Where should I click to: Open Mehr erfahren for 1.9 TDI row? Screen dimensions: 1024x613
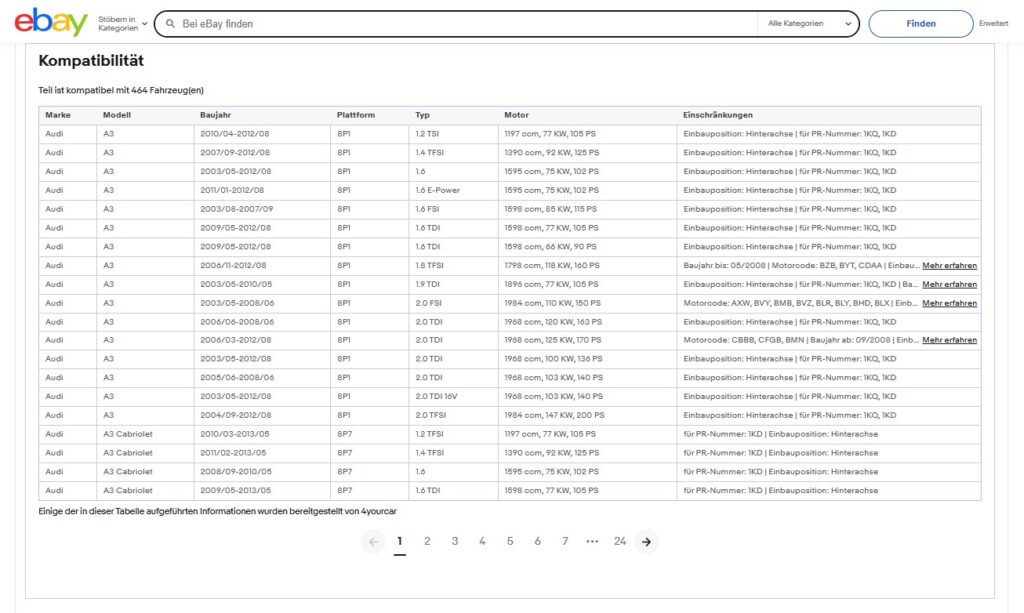pos(949,284)
